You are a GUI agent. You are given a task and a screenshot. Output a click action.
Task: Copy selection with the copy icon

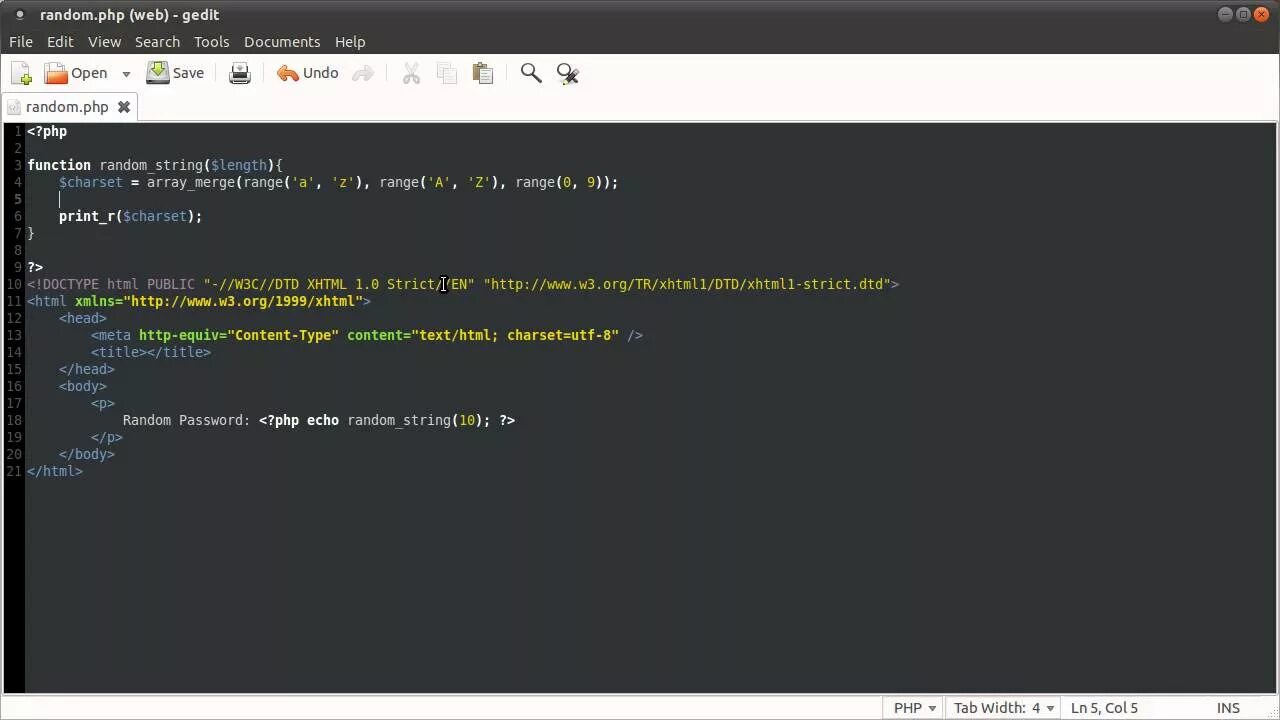pyautogui.click(x=447, y=73)
